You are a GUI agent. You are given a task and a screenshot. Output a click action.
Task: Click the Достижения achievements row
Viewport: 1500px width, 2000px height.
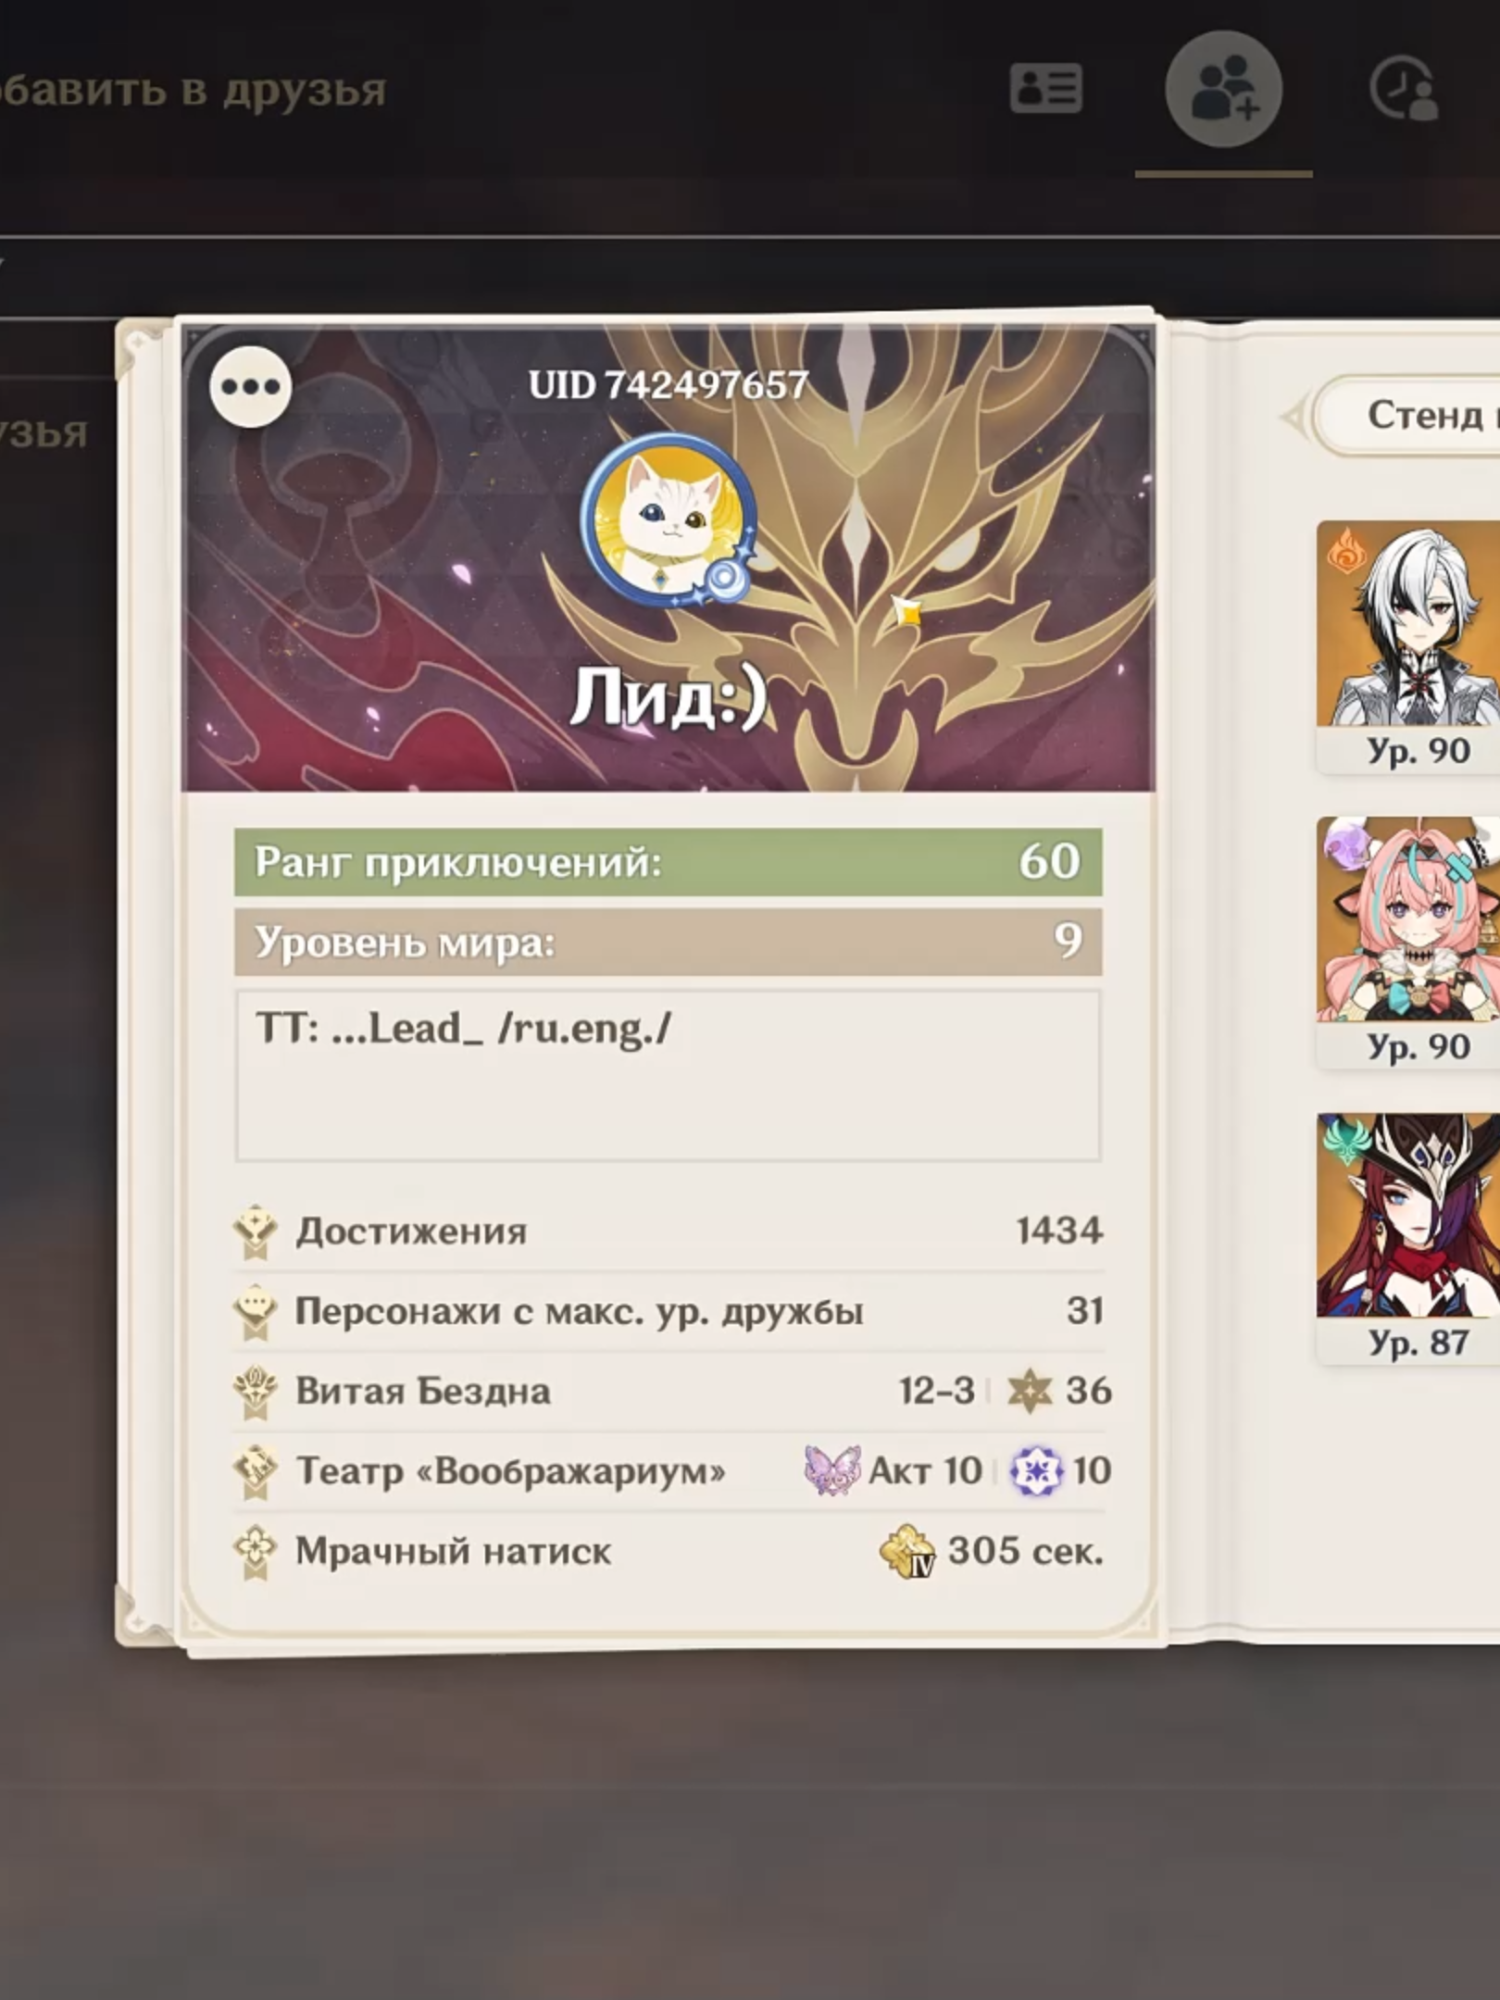pyautogui.click(x=668, y=1231)
